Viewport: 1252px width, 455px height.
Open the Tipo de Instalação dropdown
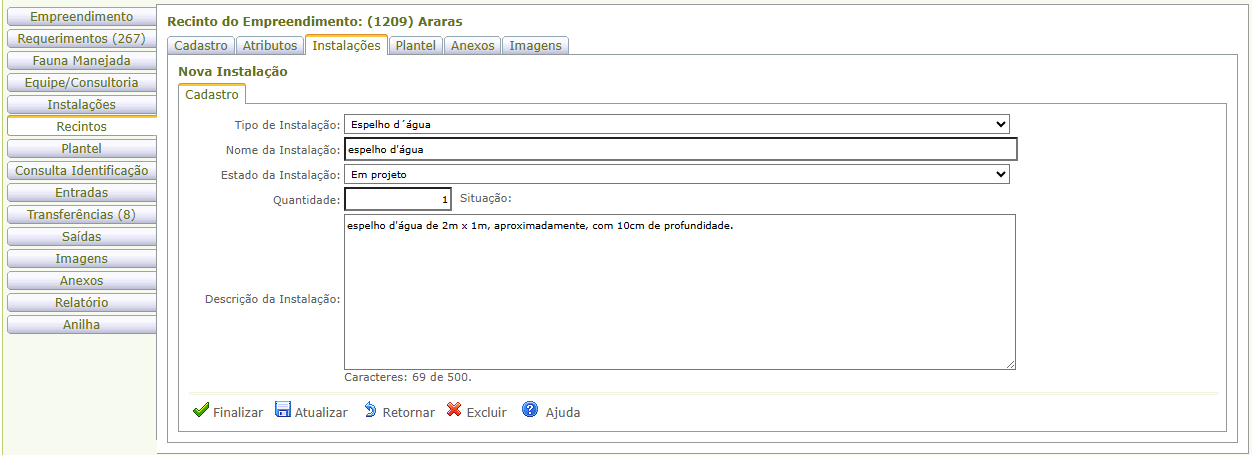click(x=676, y=124)
